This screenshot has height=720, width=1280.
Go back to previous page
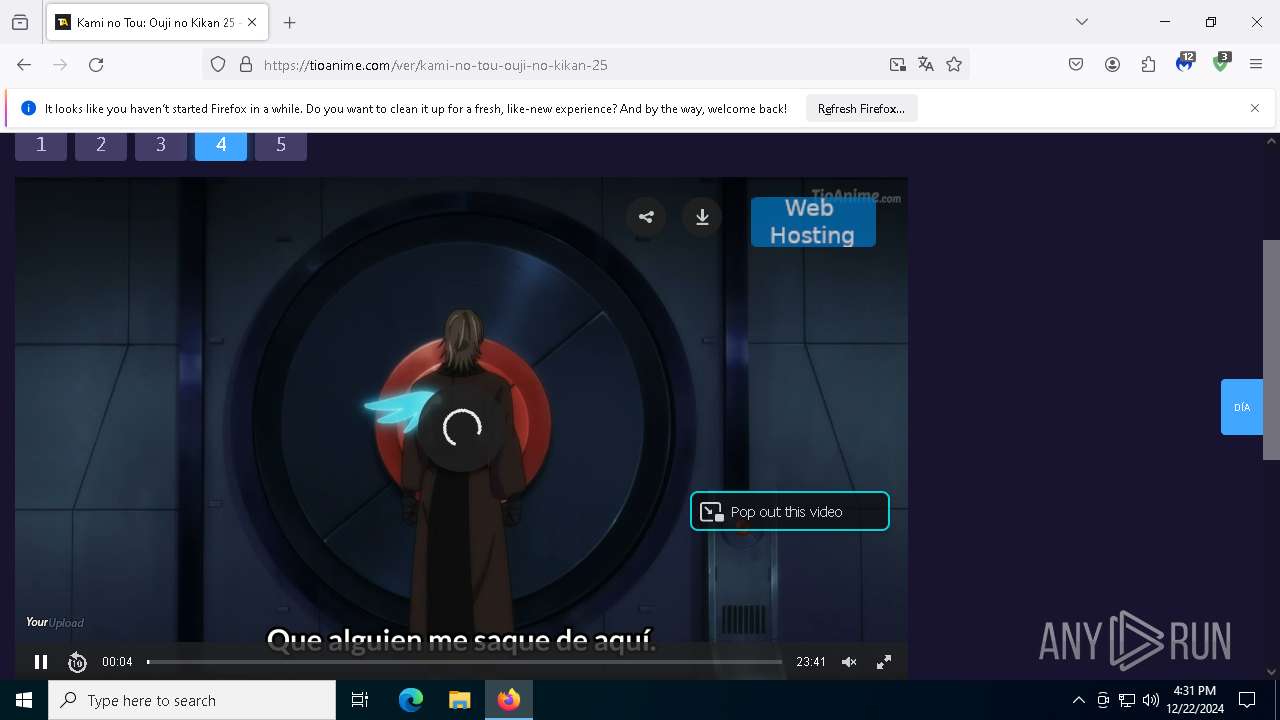[24, 65]
